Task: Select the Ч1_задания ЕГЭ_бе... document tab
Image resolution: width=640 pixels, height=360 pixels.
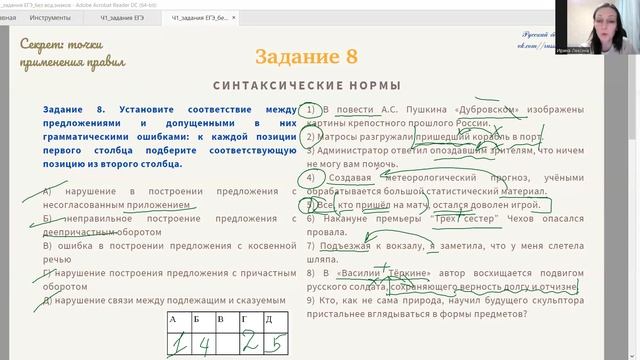Action: (x=199, y=18)
